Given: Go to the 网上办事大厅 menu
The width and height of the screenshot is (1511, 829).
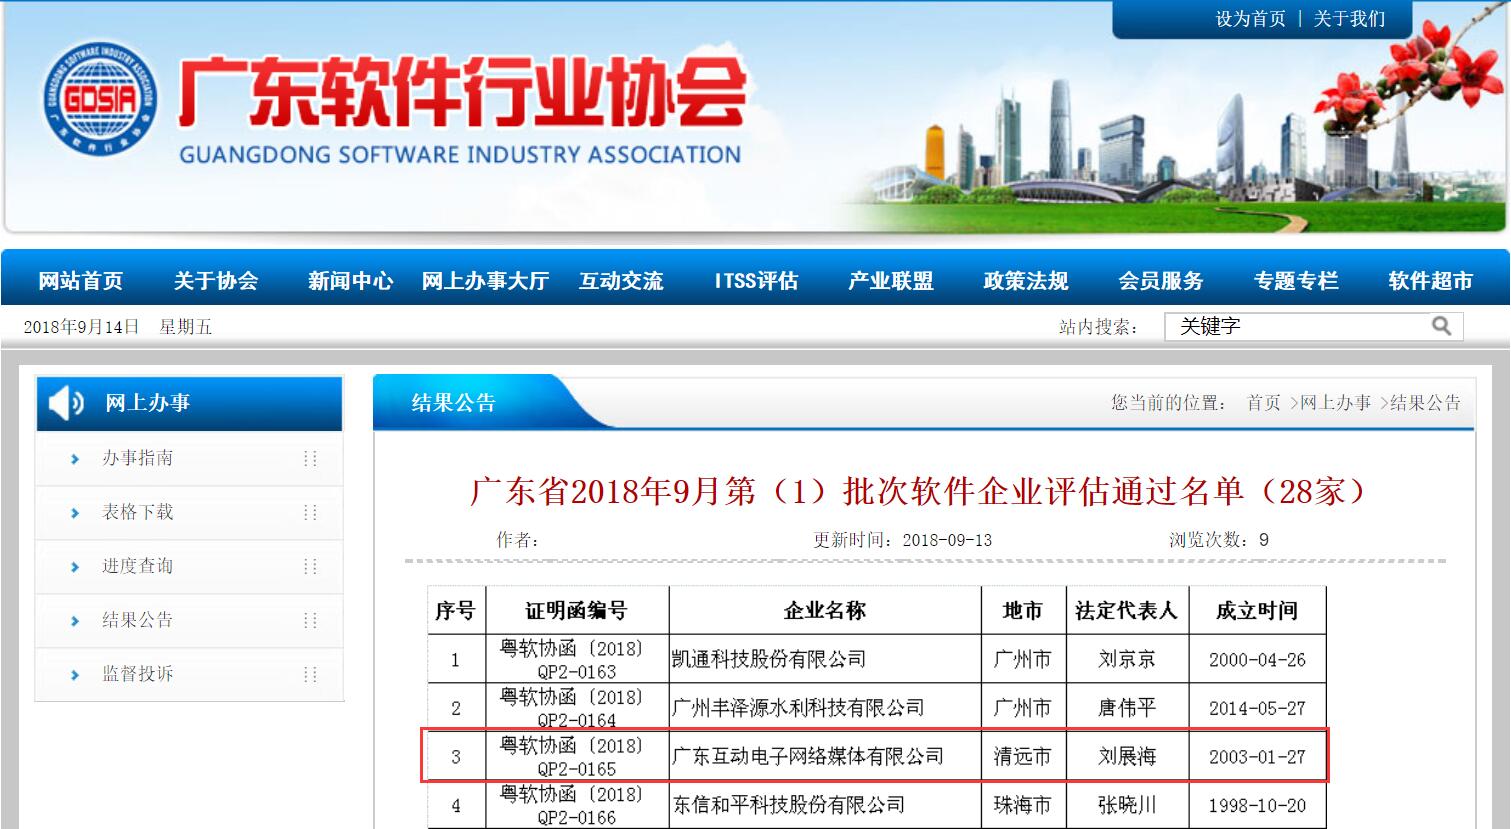Looking at the screenshot, I should pos(485,281).
